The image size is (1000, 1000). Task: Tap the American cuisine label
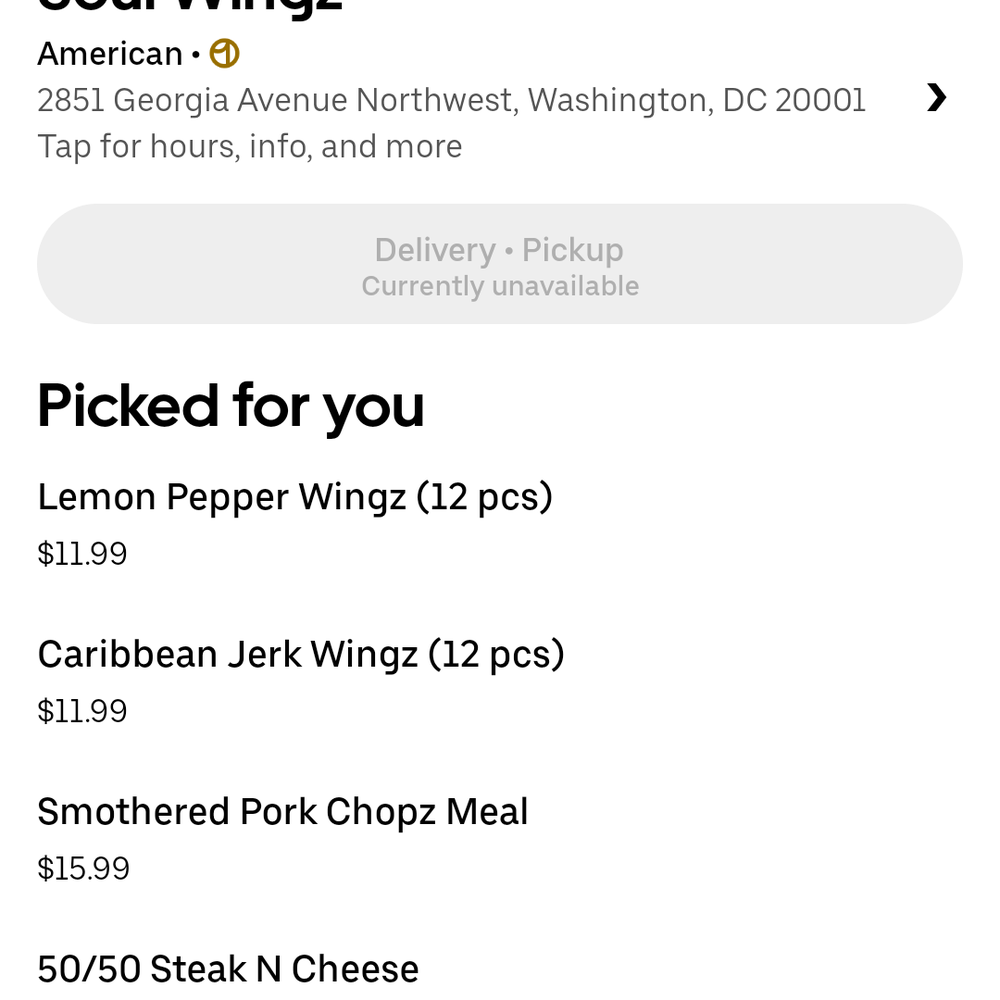(110, 54)
